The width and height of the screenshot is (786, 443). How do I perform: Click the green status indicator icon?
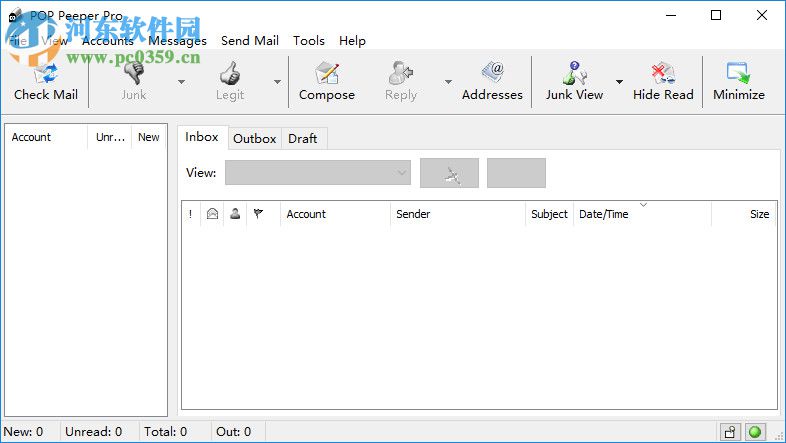pos(755,431)
